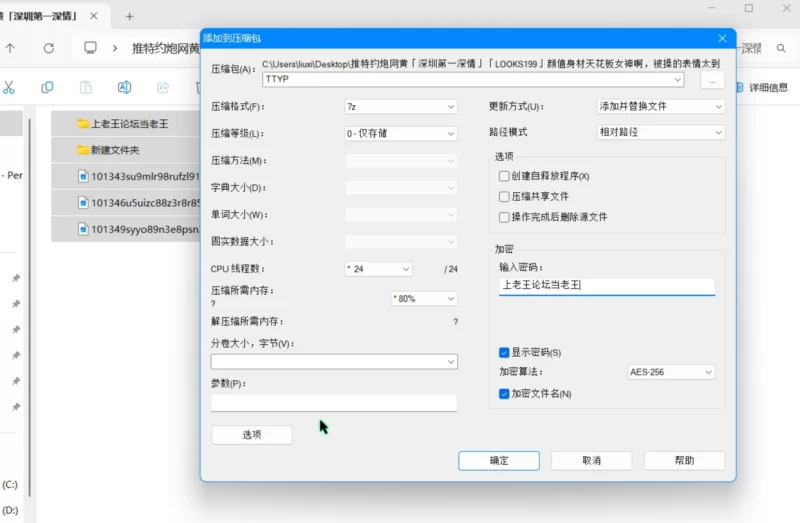Image resolution: width=800 pixels, height=523 pixels.
Task: Click the browse '...' button for archive path
Action: [x=712, y=80]
